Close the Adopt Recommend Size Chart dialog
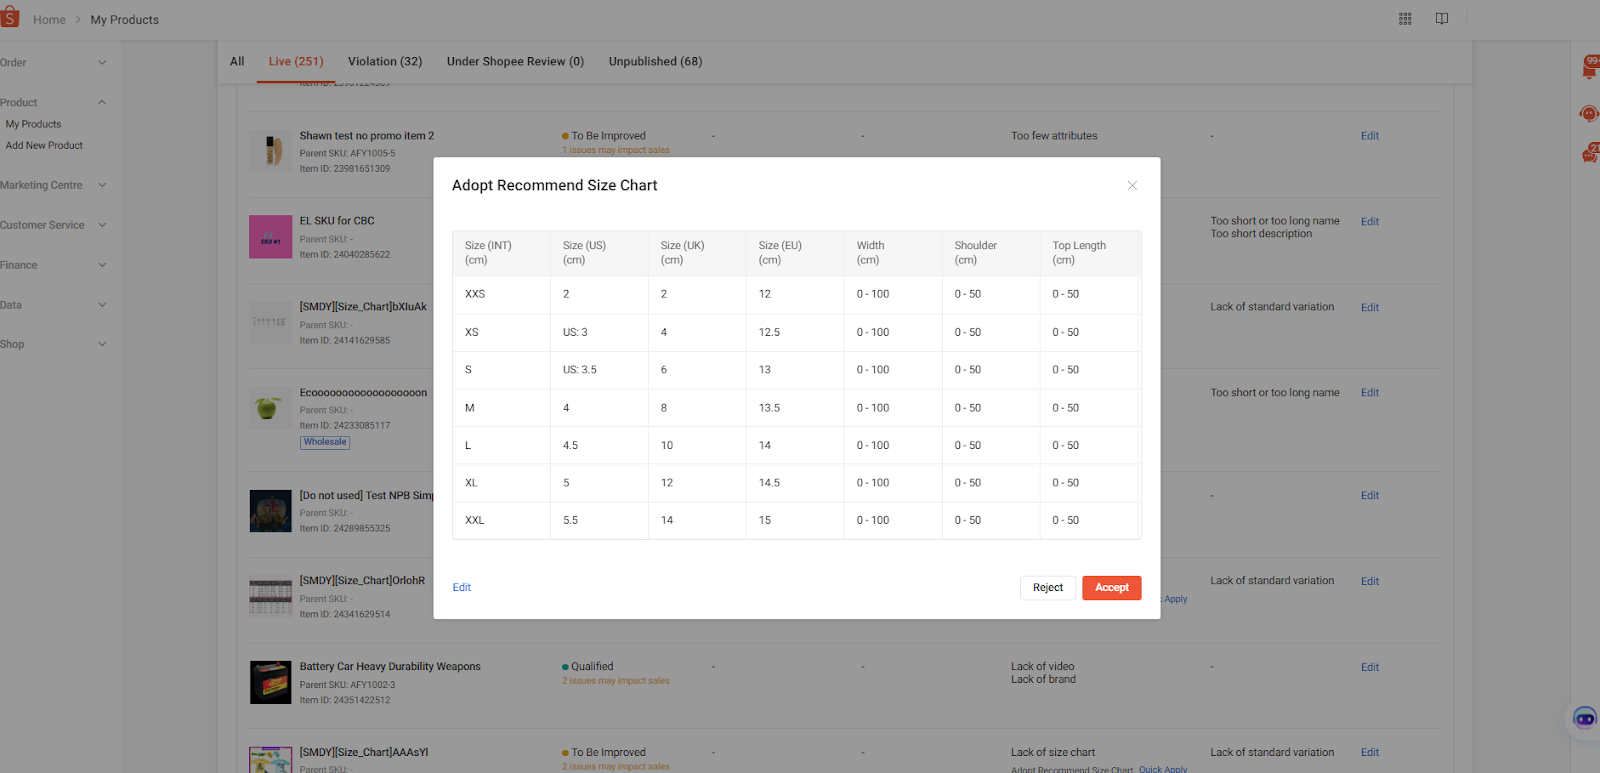 (x=1132, y=186)
